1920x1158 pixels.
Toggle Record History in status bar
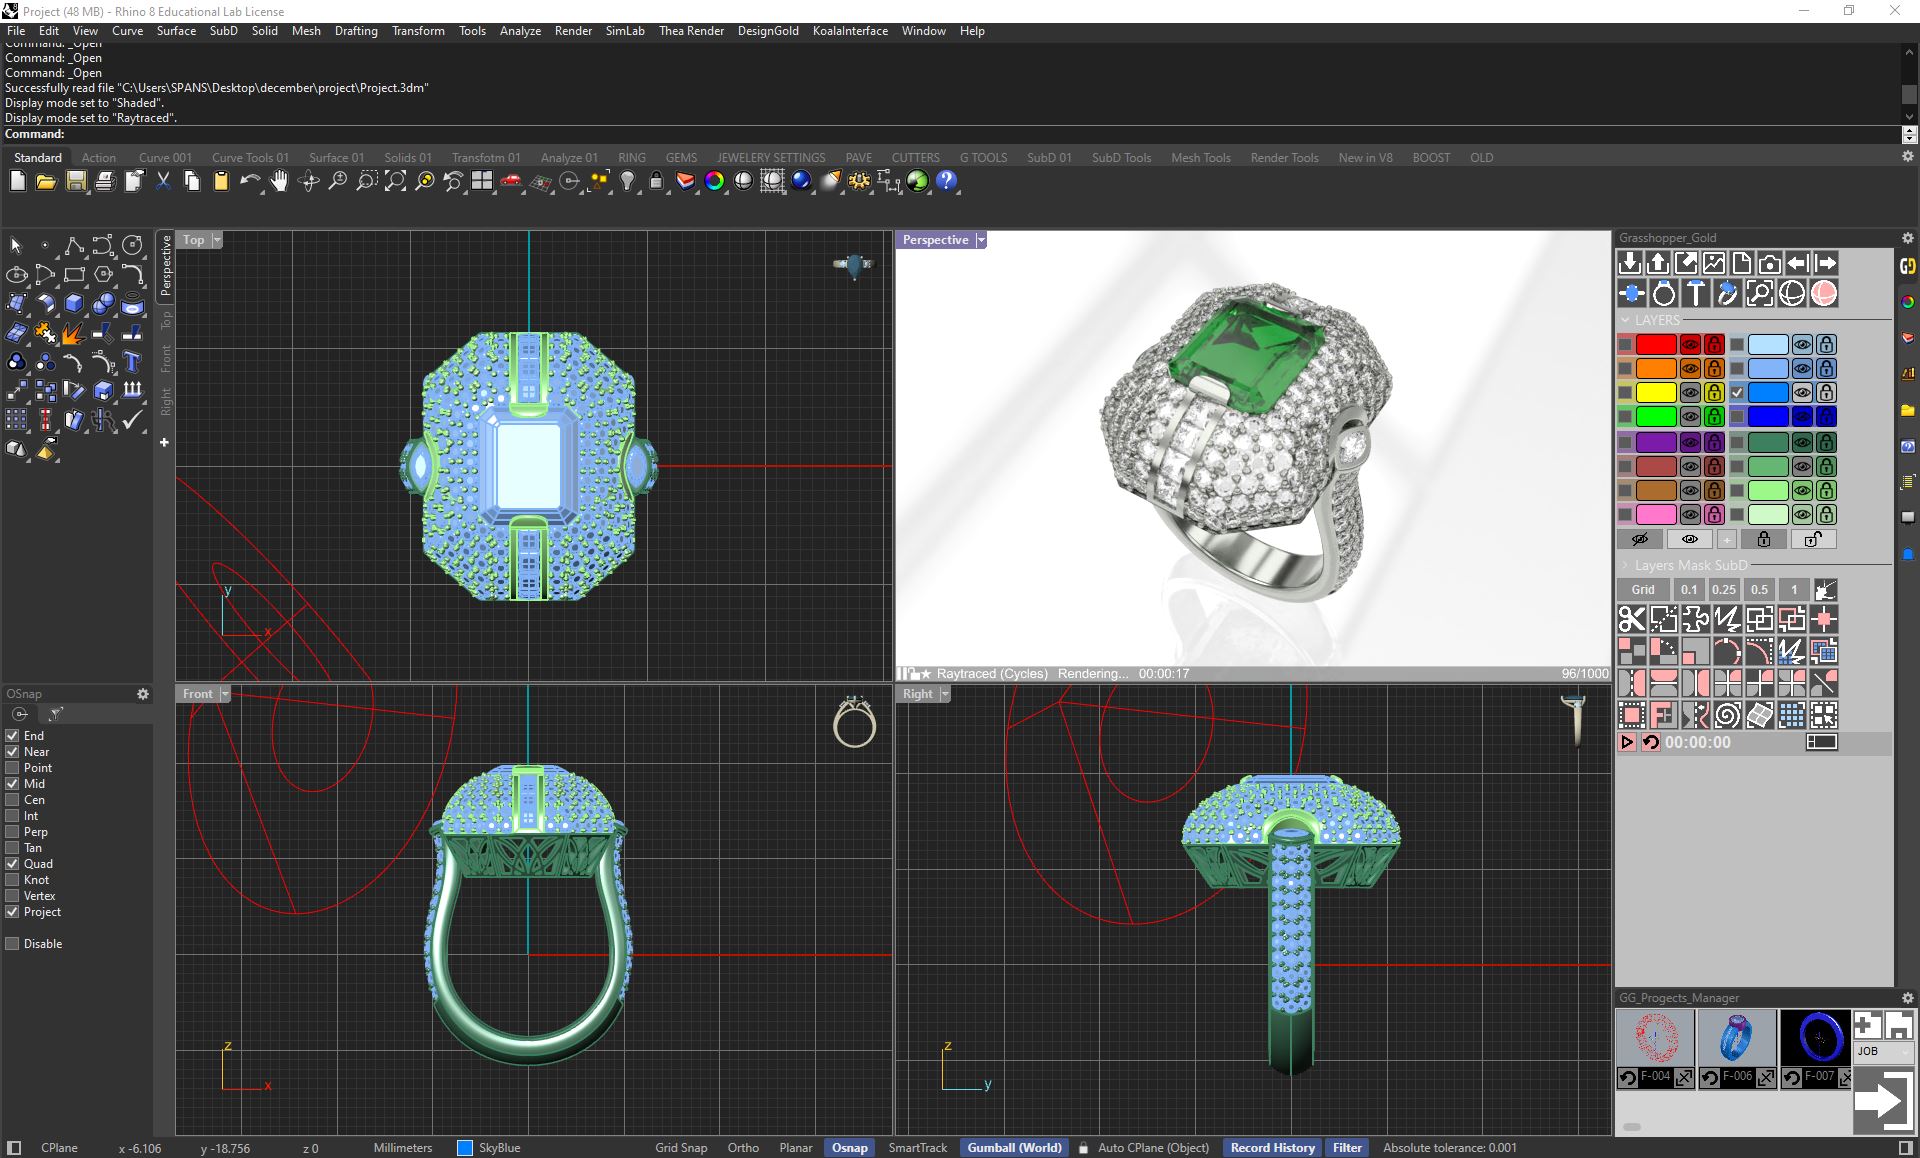point(1272,1148)
